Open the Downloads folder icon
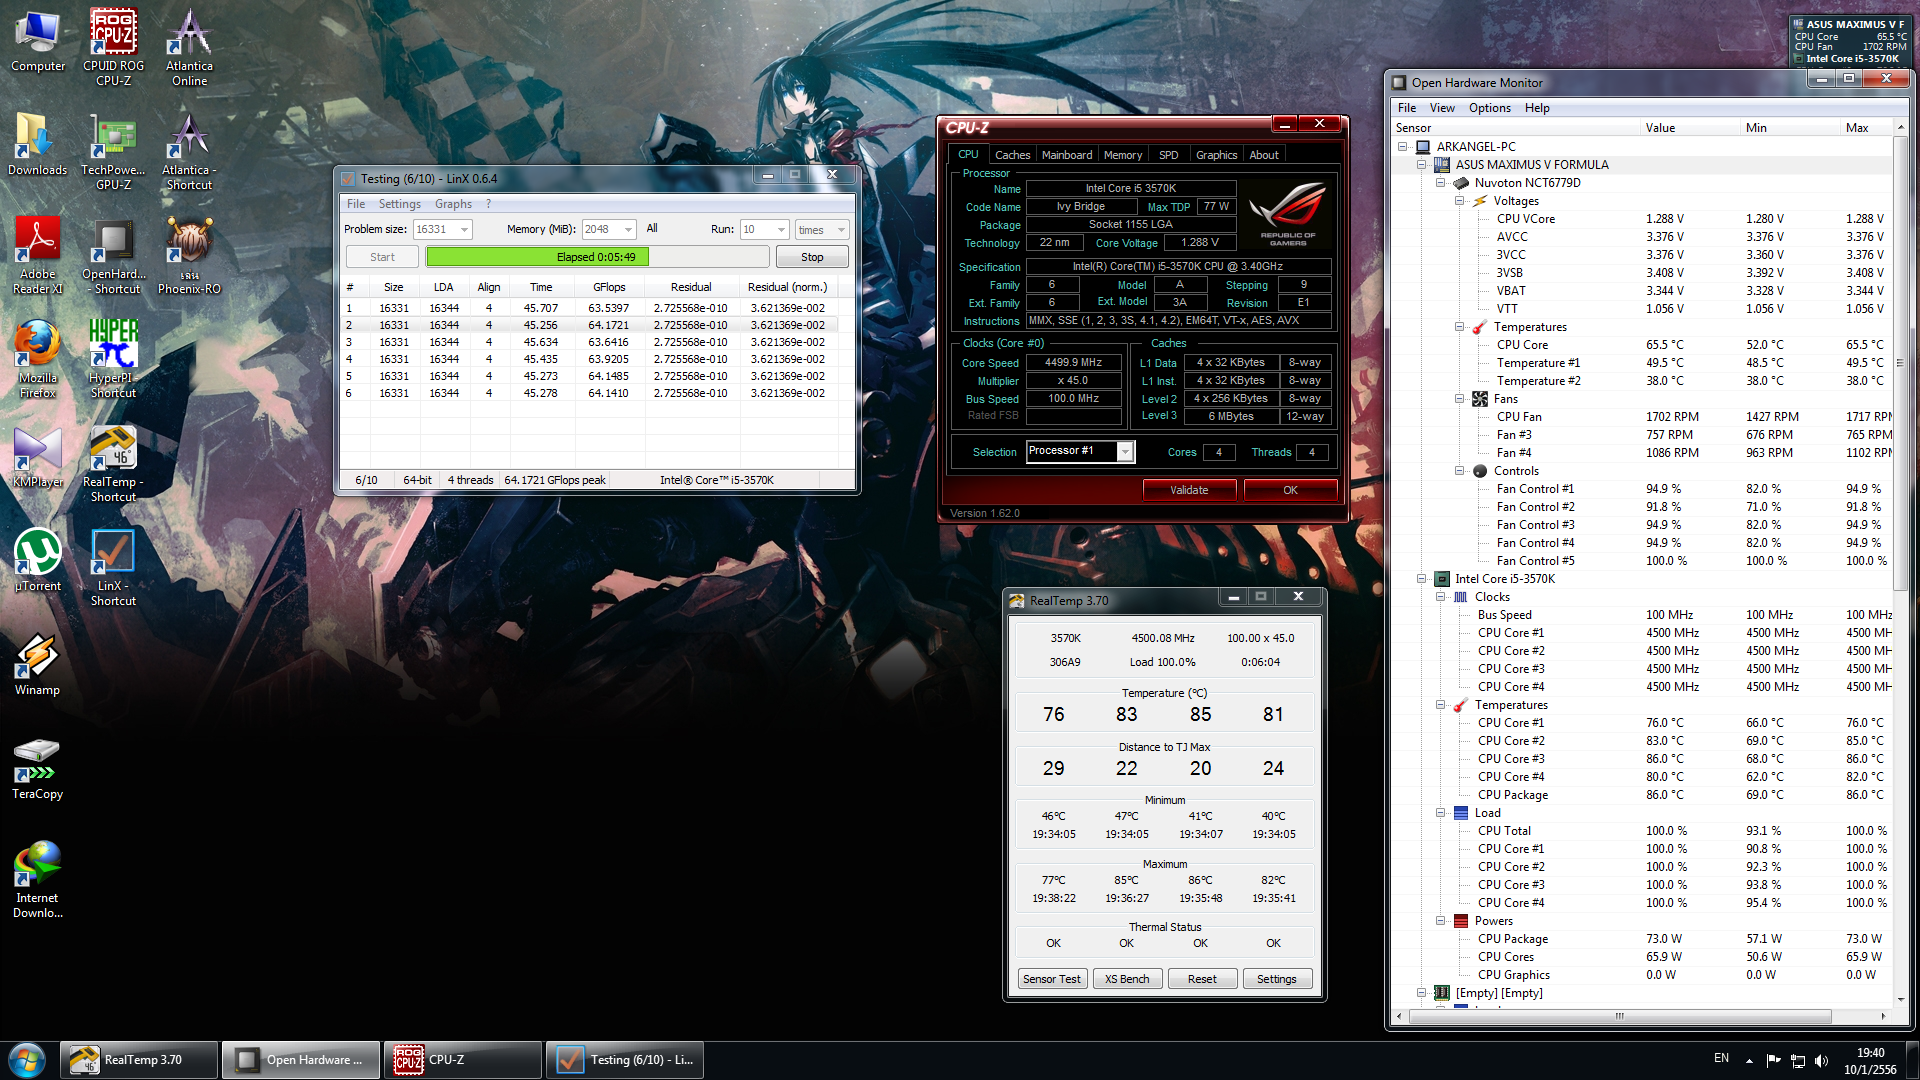The width and height of the screenshot is (1920, 1080). pyautogui.click(x=38, y=144)
